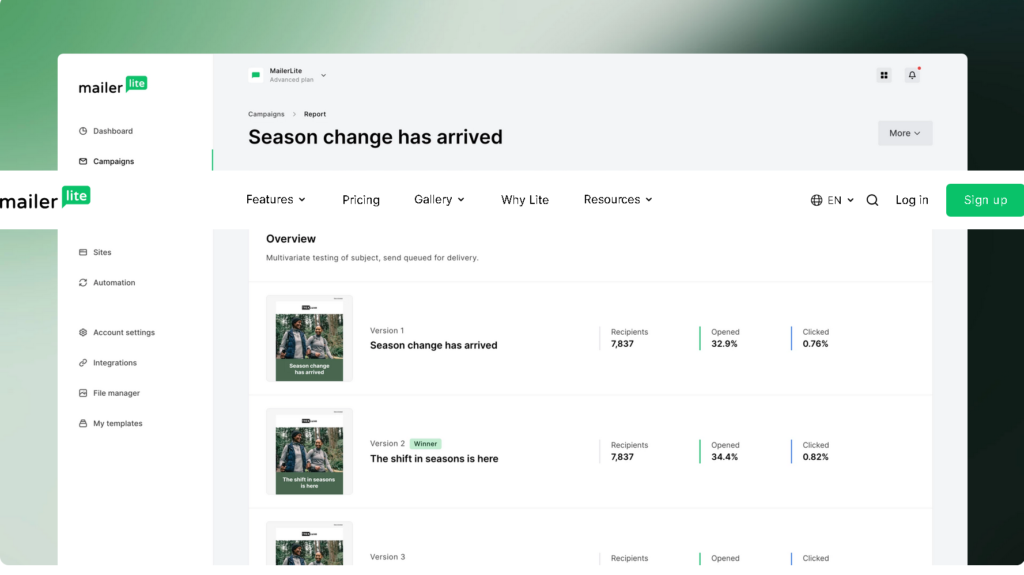Open Integrations link icon in sidebar
This screenshot has width=1024, height=575.
tap(83, 363)
